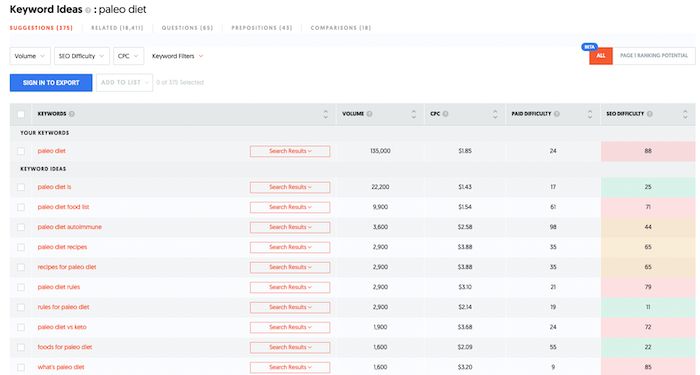Tick checkbox for 'paleo diet recipes'
This screenshot has height=375, width=700.
click(21, 247)
